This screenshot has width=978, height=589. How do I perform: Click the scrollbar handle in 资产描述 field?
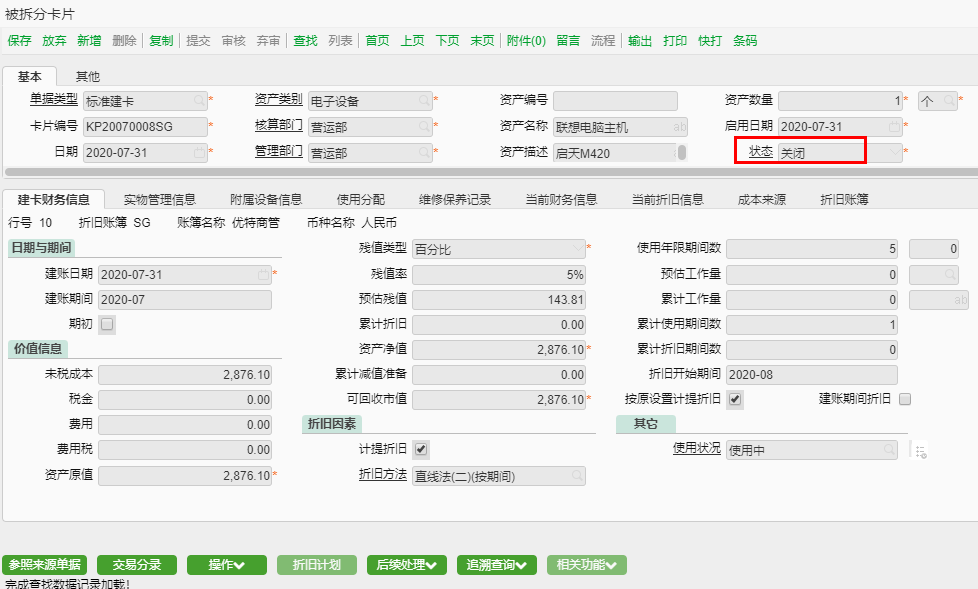pos(682,153)
